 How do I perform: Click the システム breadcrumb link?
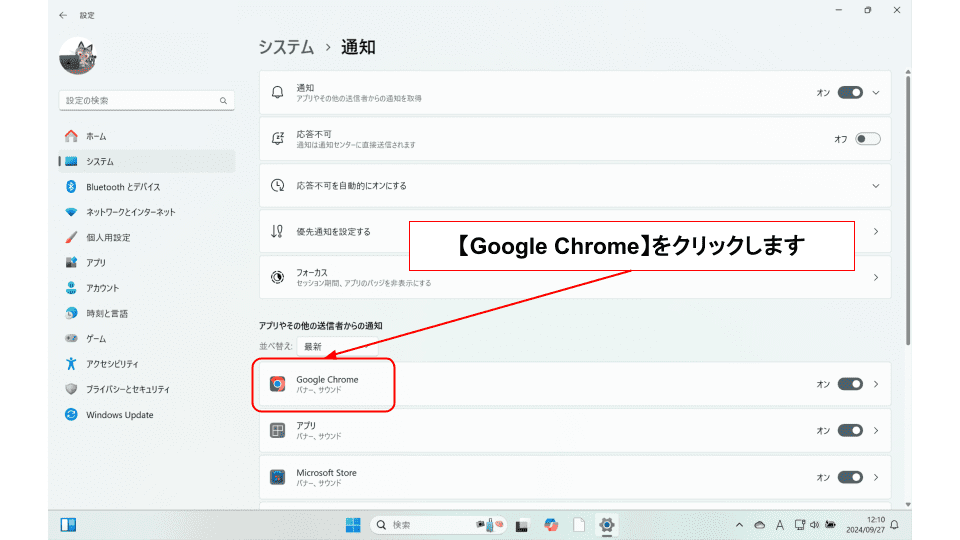285,47
